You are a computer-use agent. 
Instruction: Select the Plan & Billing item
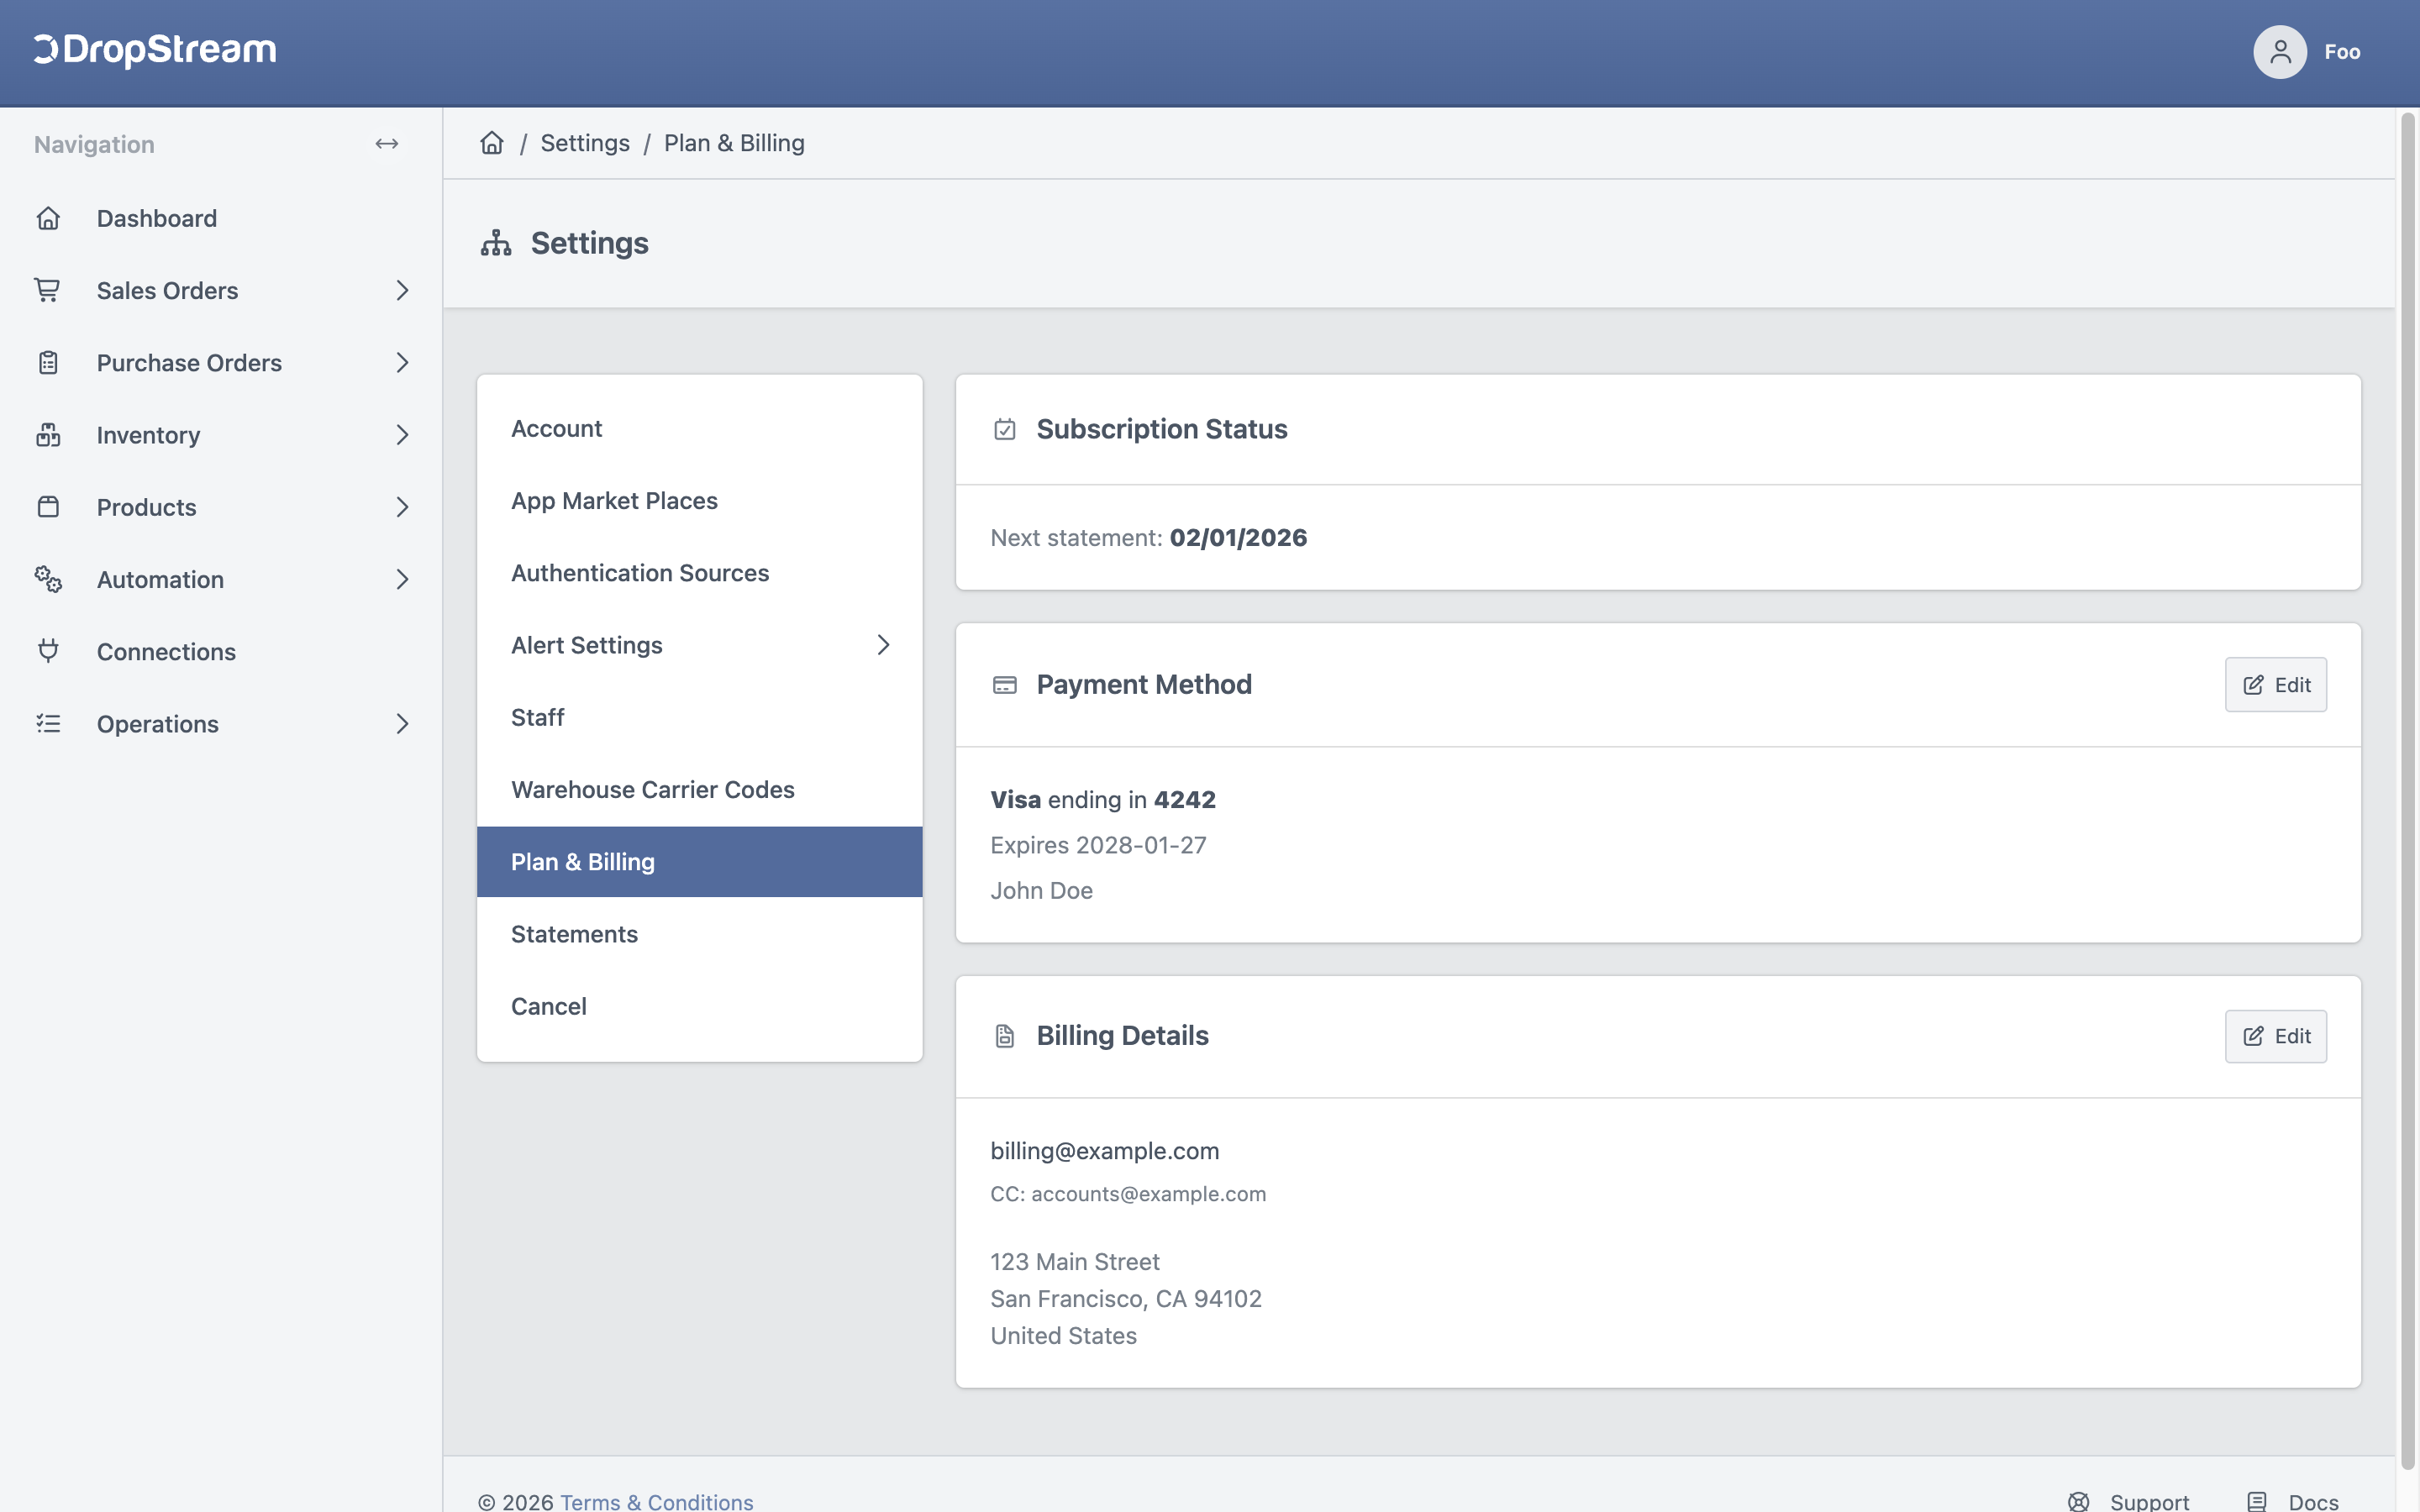click(x=699, y=861)
